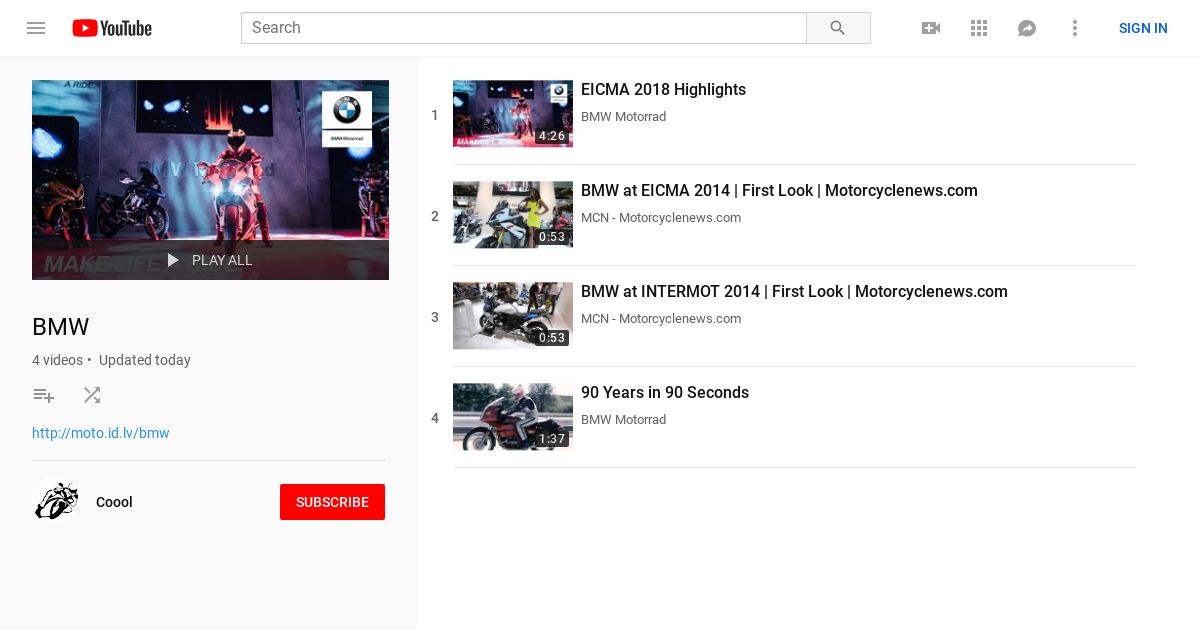Open Coool channel avatar

point(56,502)
